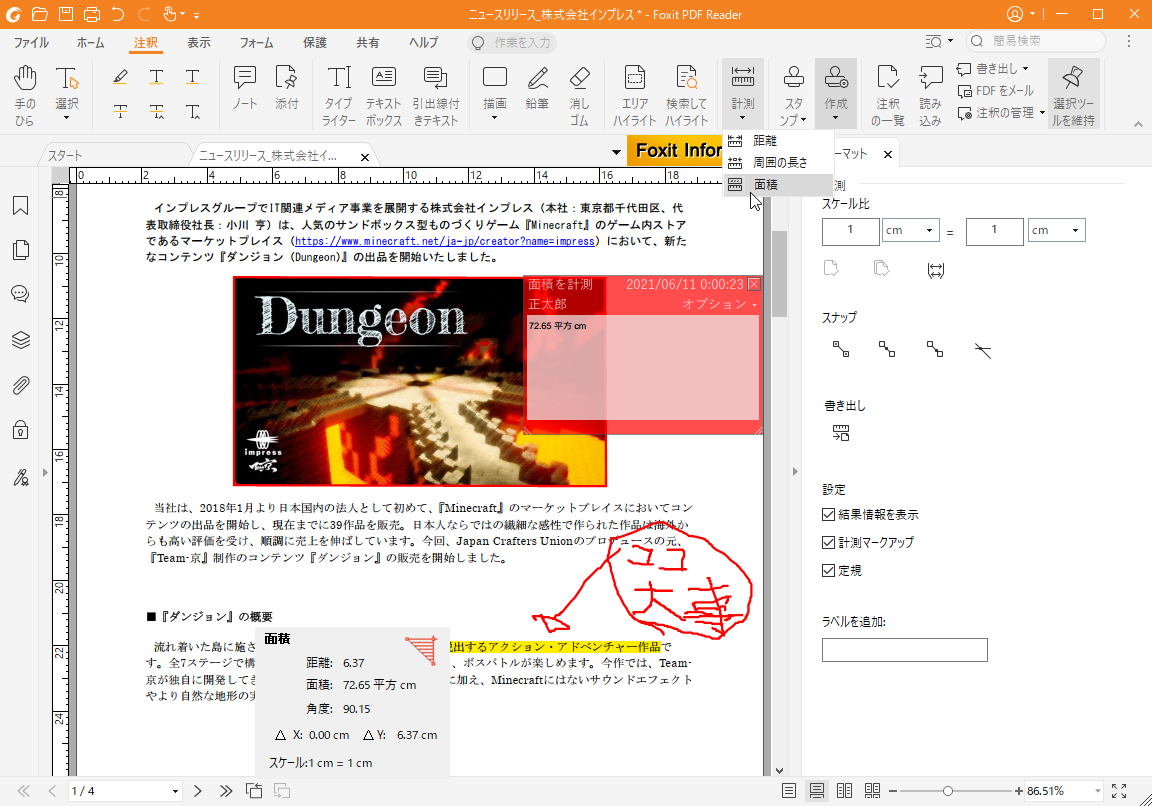The image size is (1152, 806).
Task: Jump to last page
Action: click(x=226, y=791)
